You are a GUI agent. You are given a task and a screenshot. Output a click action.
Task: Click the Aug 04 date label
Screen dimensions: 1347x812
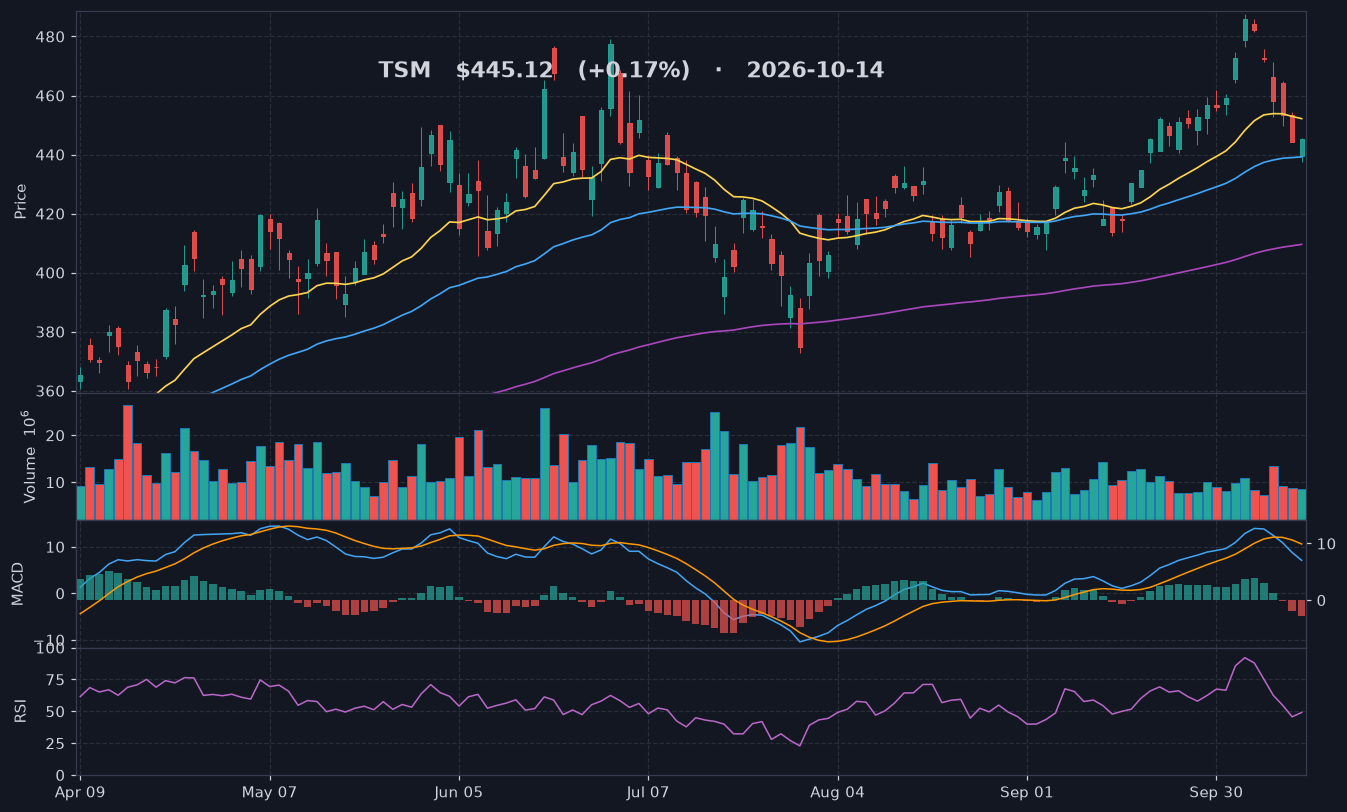coord(837,792)
